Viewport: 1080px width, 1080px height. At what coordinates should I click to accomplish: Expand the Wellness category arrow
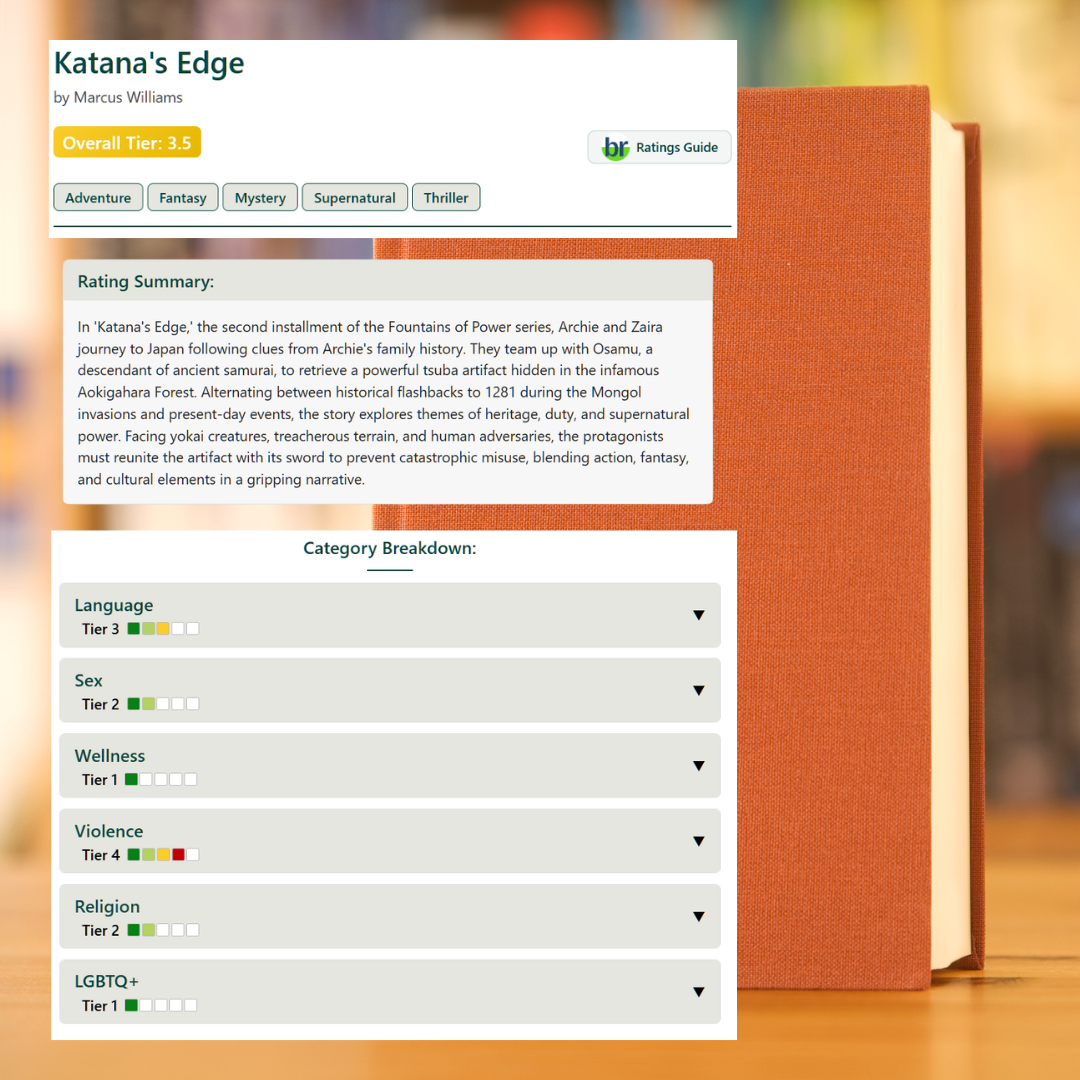pos(699,766)
